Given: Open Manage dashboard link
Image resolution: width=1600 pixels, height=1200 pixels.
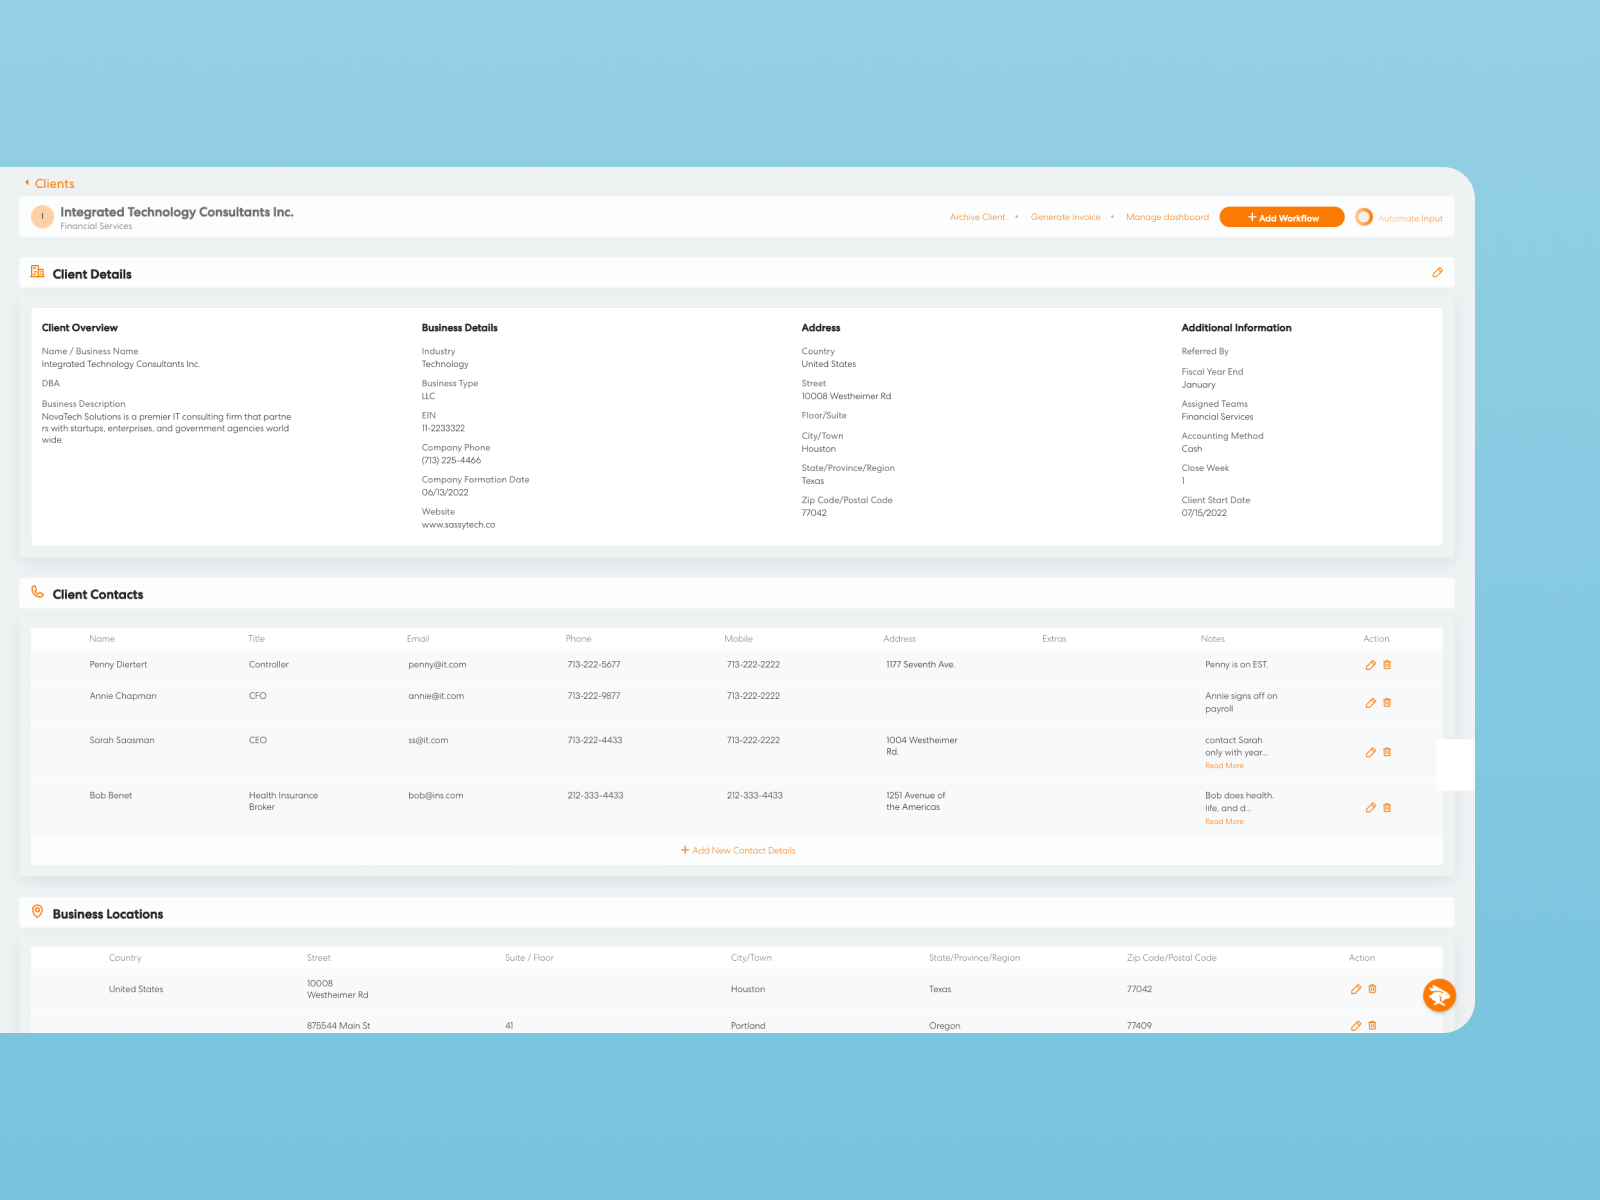Looking at the screenshot, I should (1167, 217).
